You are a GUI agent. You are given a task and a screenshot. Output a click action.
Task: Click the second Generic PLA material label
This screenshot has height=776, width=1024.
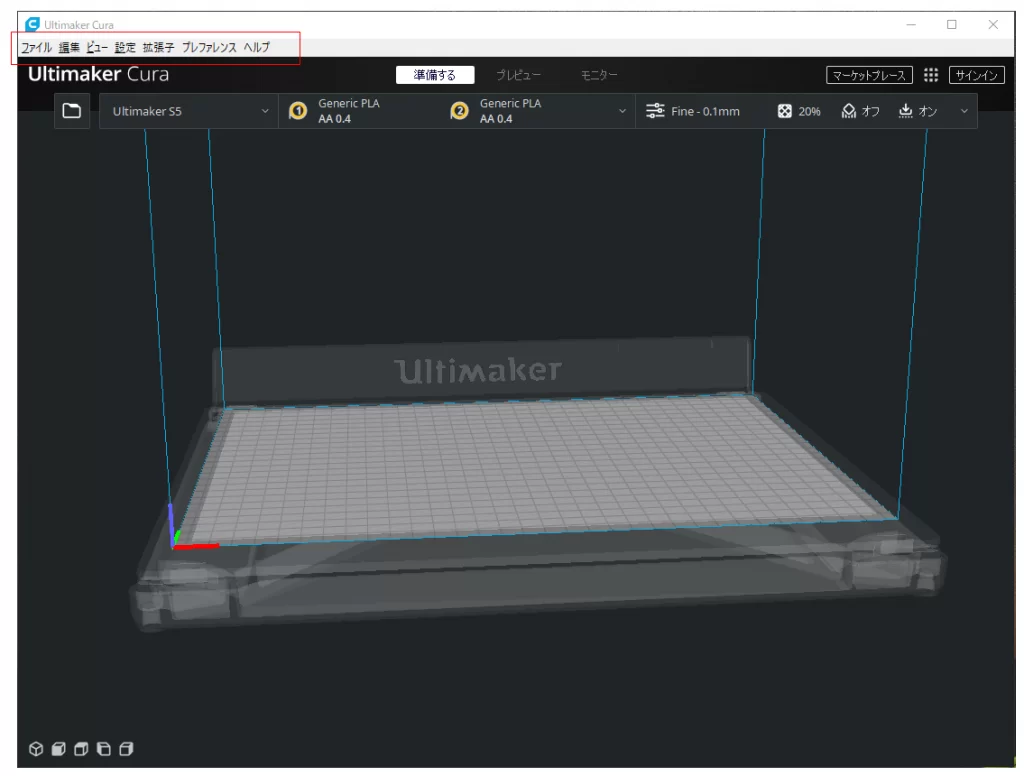click(511, 103)
